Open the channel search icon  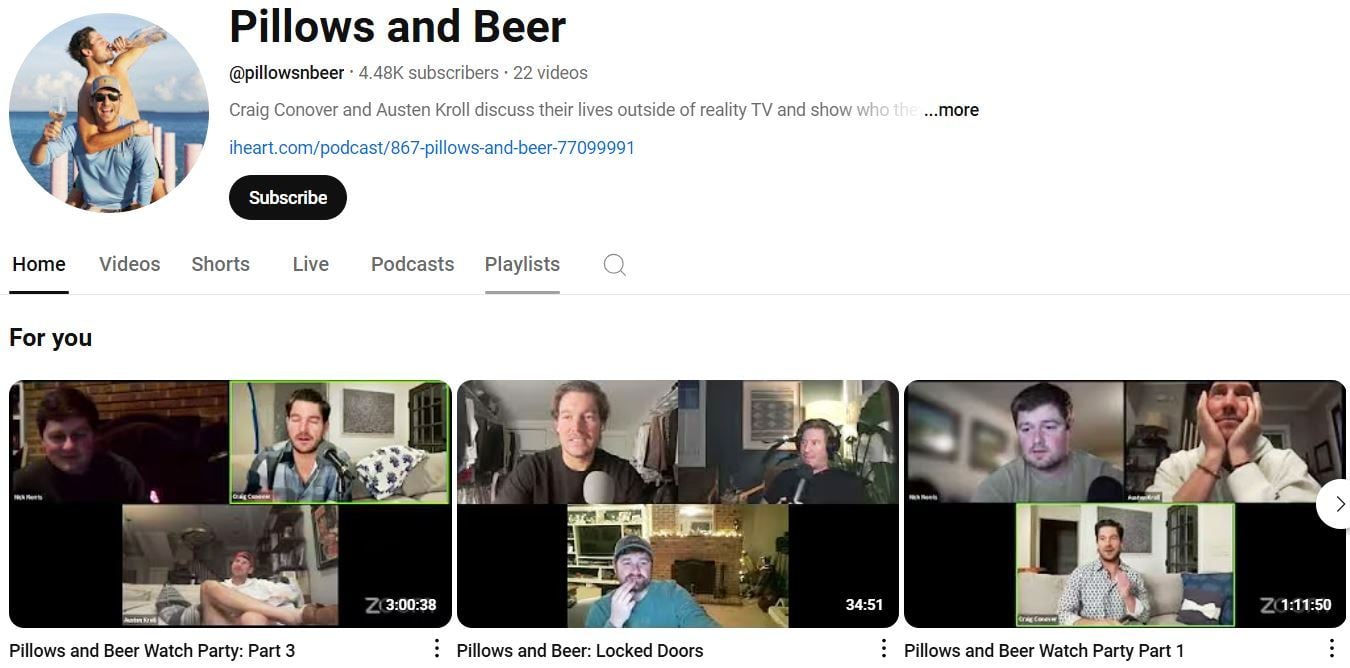pyautogui.click(x=614, y=264)
